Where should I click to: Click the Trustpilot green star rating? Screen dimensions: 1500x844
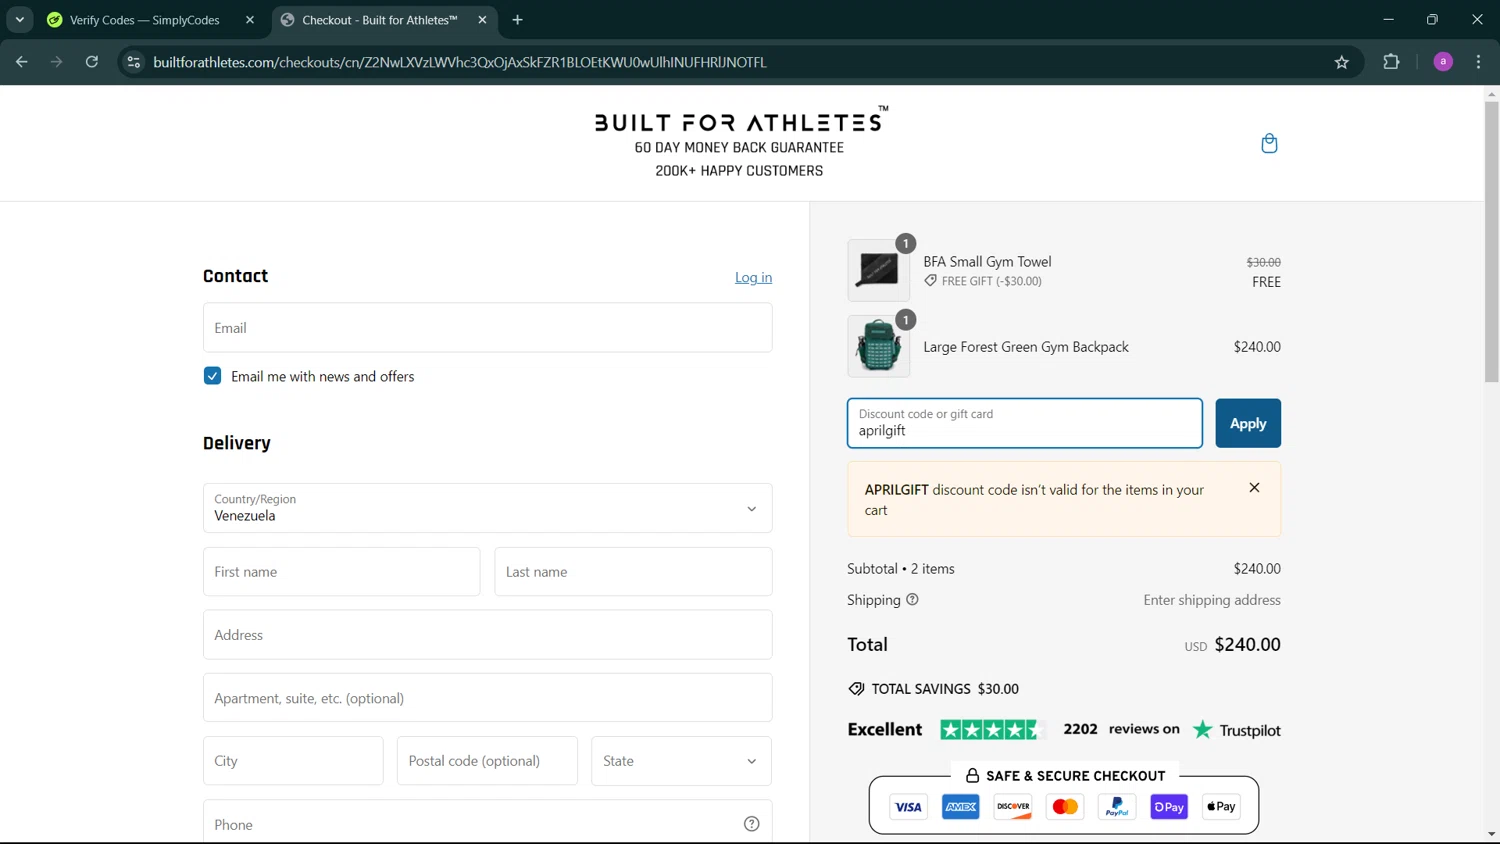click(990, 730)
